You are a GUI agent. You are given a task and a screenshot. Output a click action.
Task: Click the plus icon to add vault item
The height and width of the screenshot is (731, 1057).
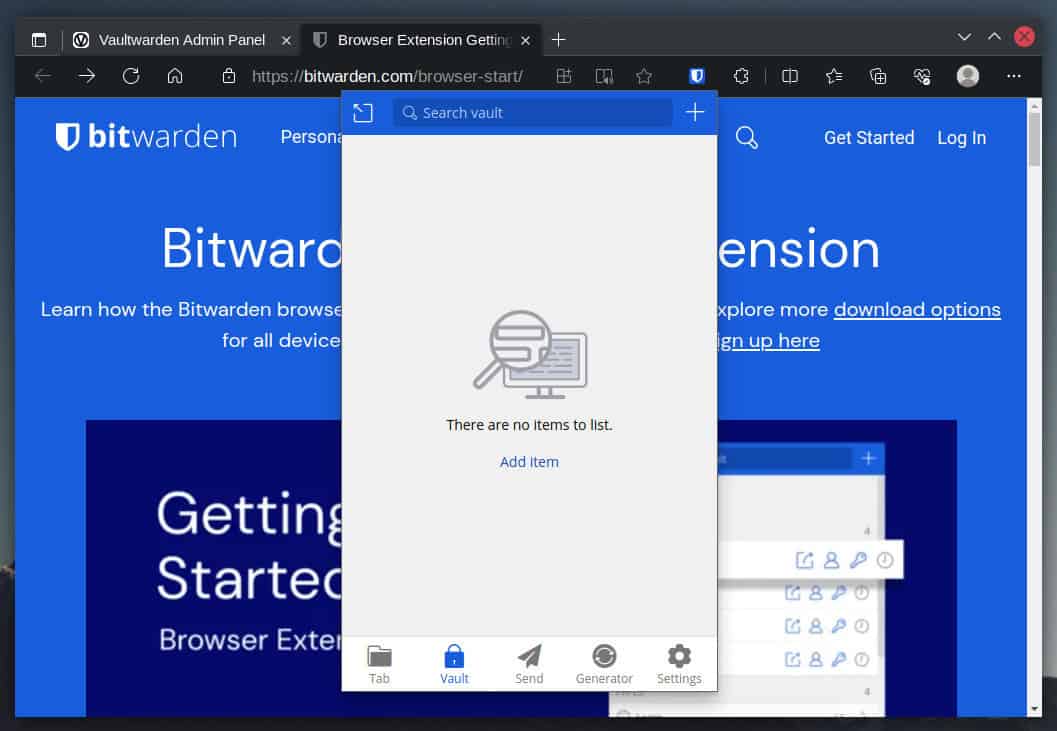[695, 113]
